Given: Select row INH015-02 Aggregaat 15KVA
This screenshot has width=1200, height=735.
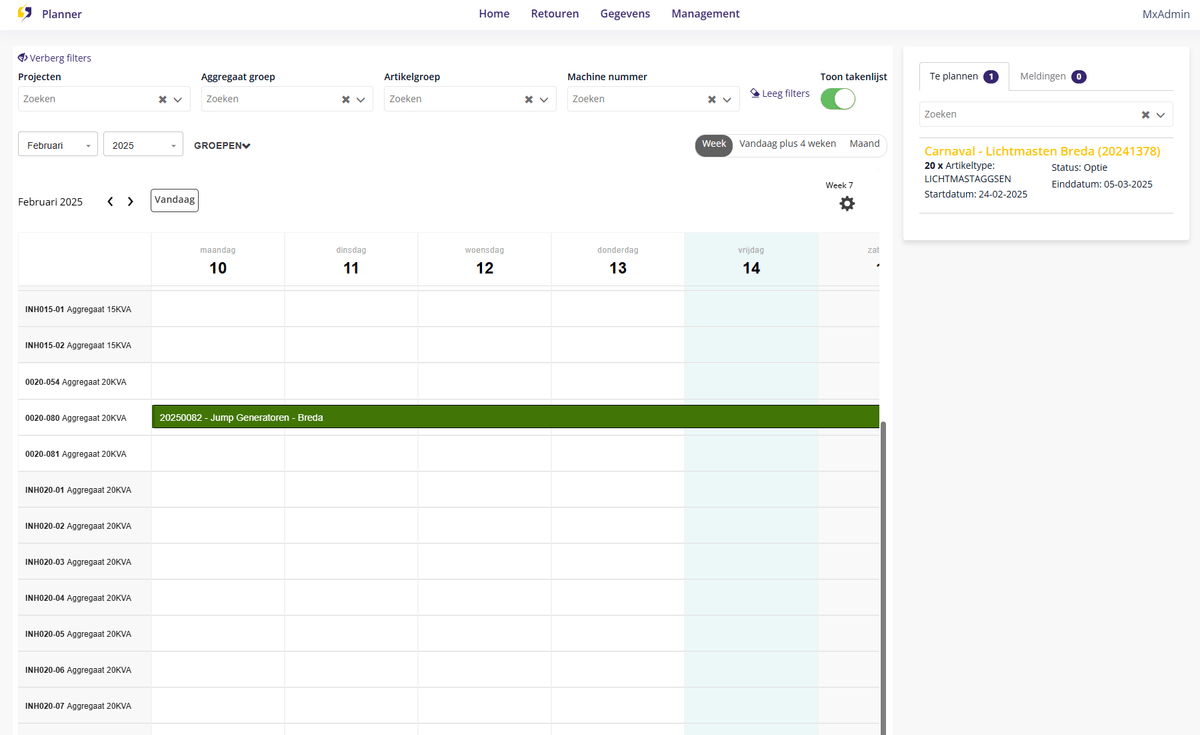Looking at the screenshot, I should pyautogui.click(x=84, y=345).
